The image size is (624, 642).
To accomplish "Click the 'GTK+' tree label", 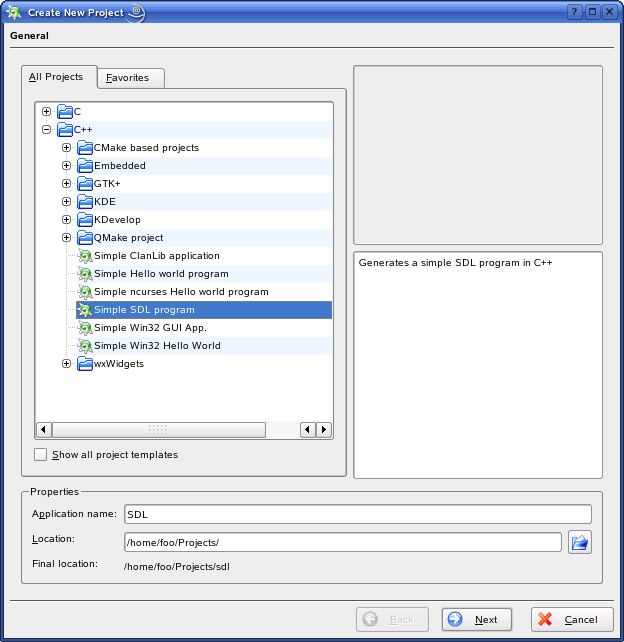I will (107, 184).
